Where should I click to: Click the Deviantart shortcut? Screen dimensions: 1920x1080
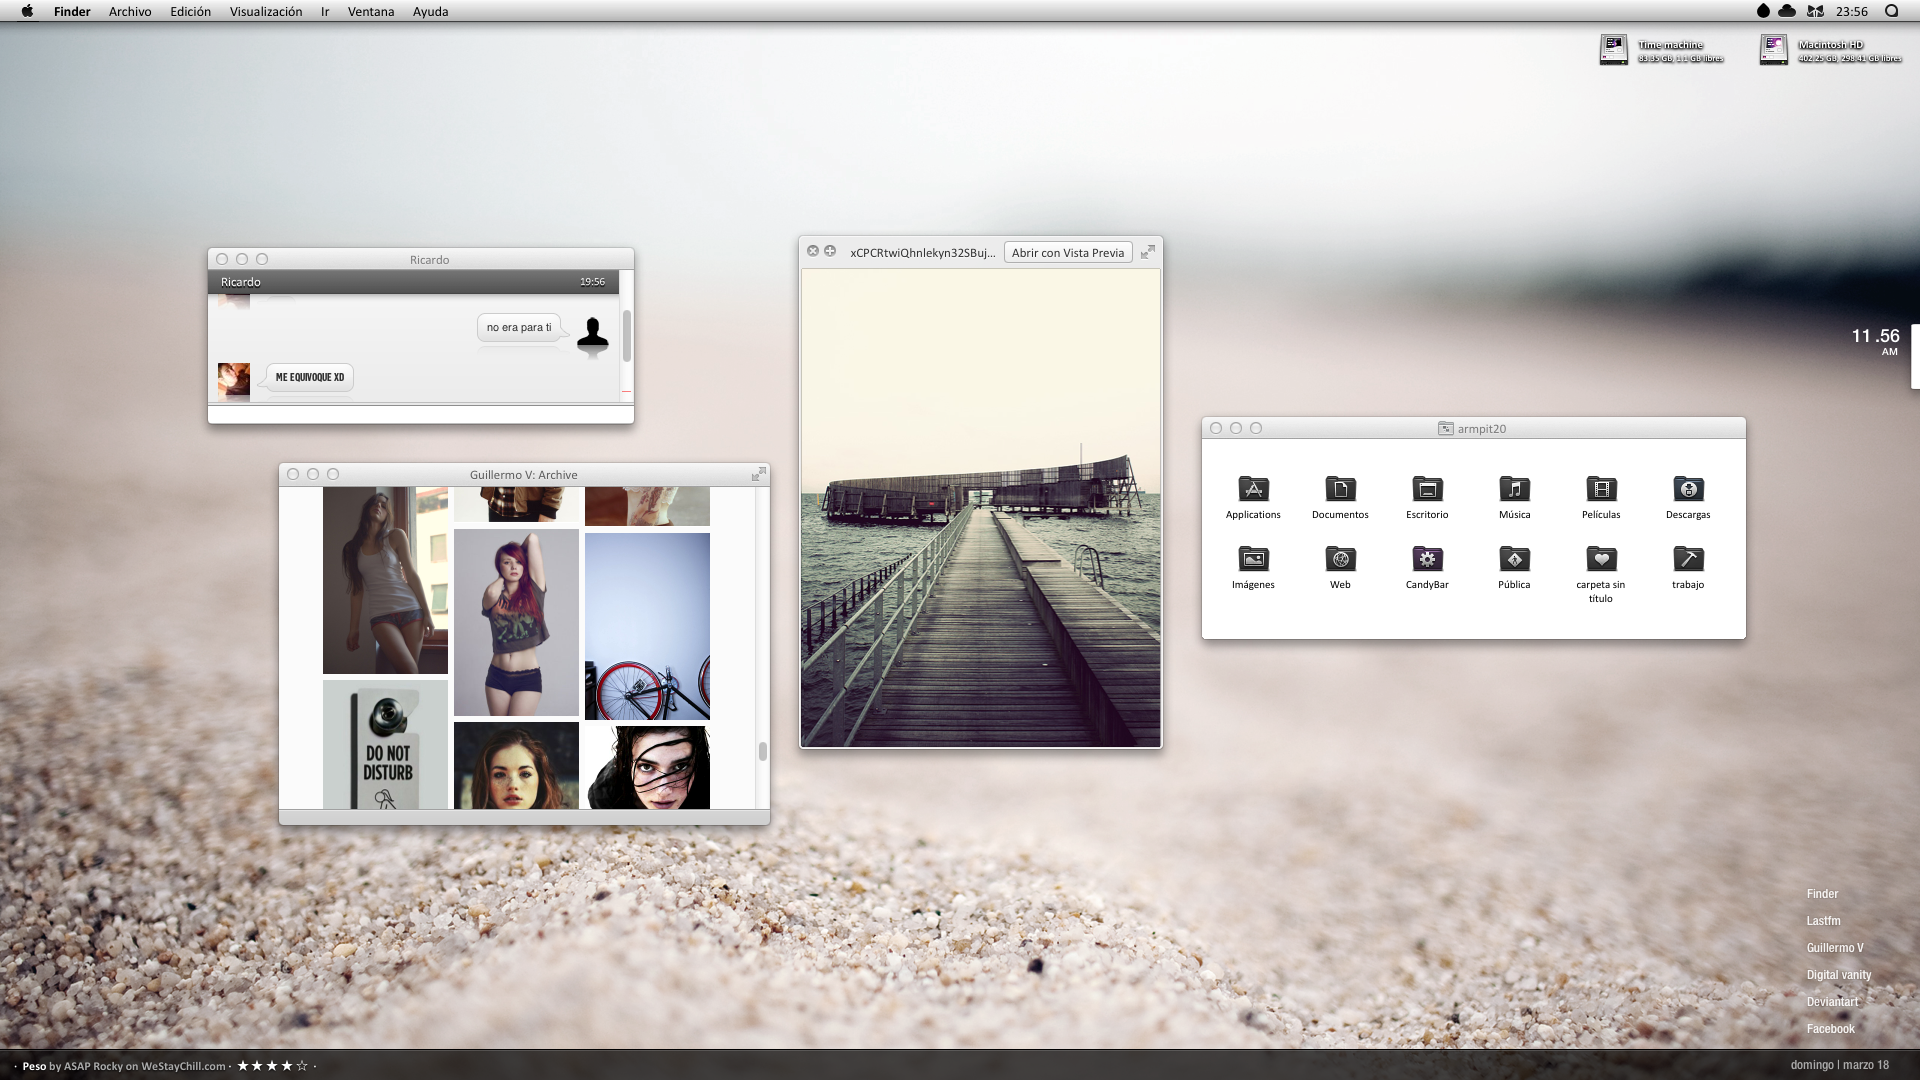tap(1832, 1002)
